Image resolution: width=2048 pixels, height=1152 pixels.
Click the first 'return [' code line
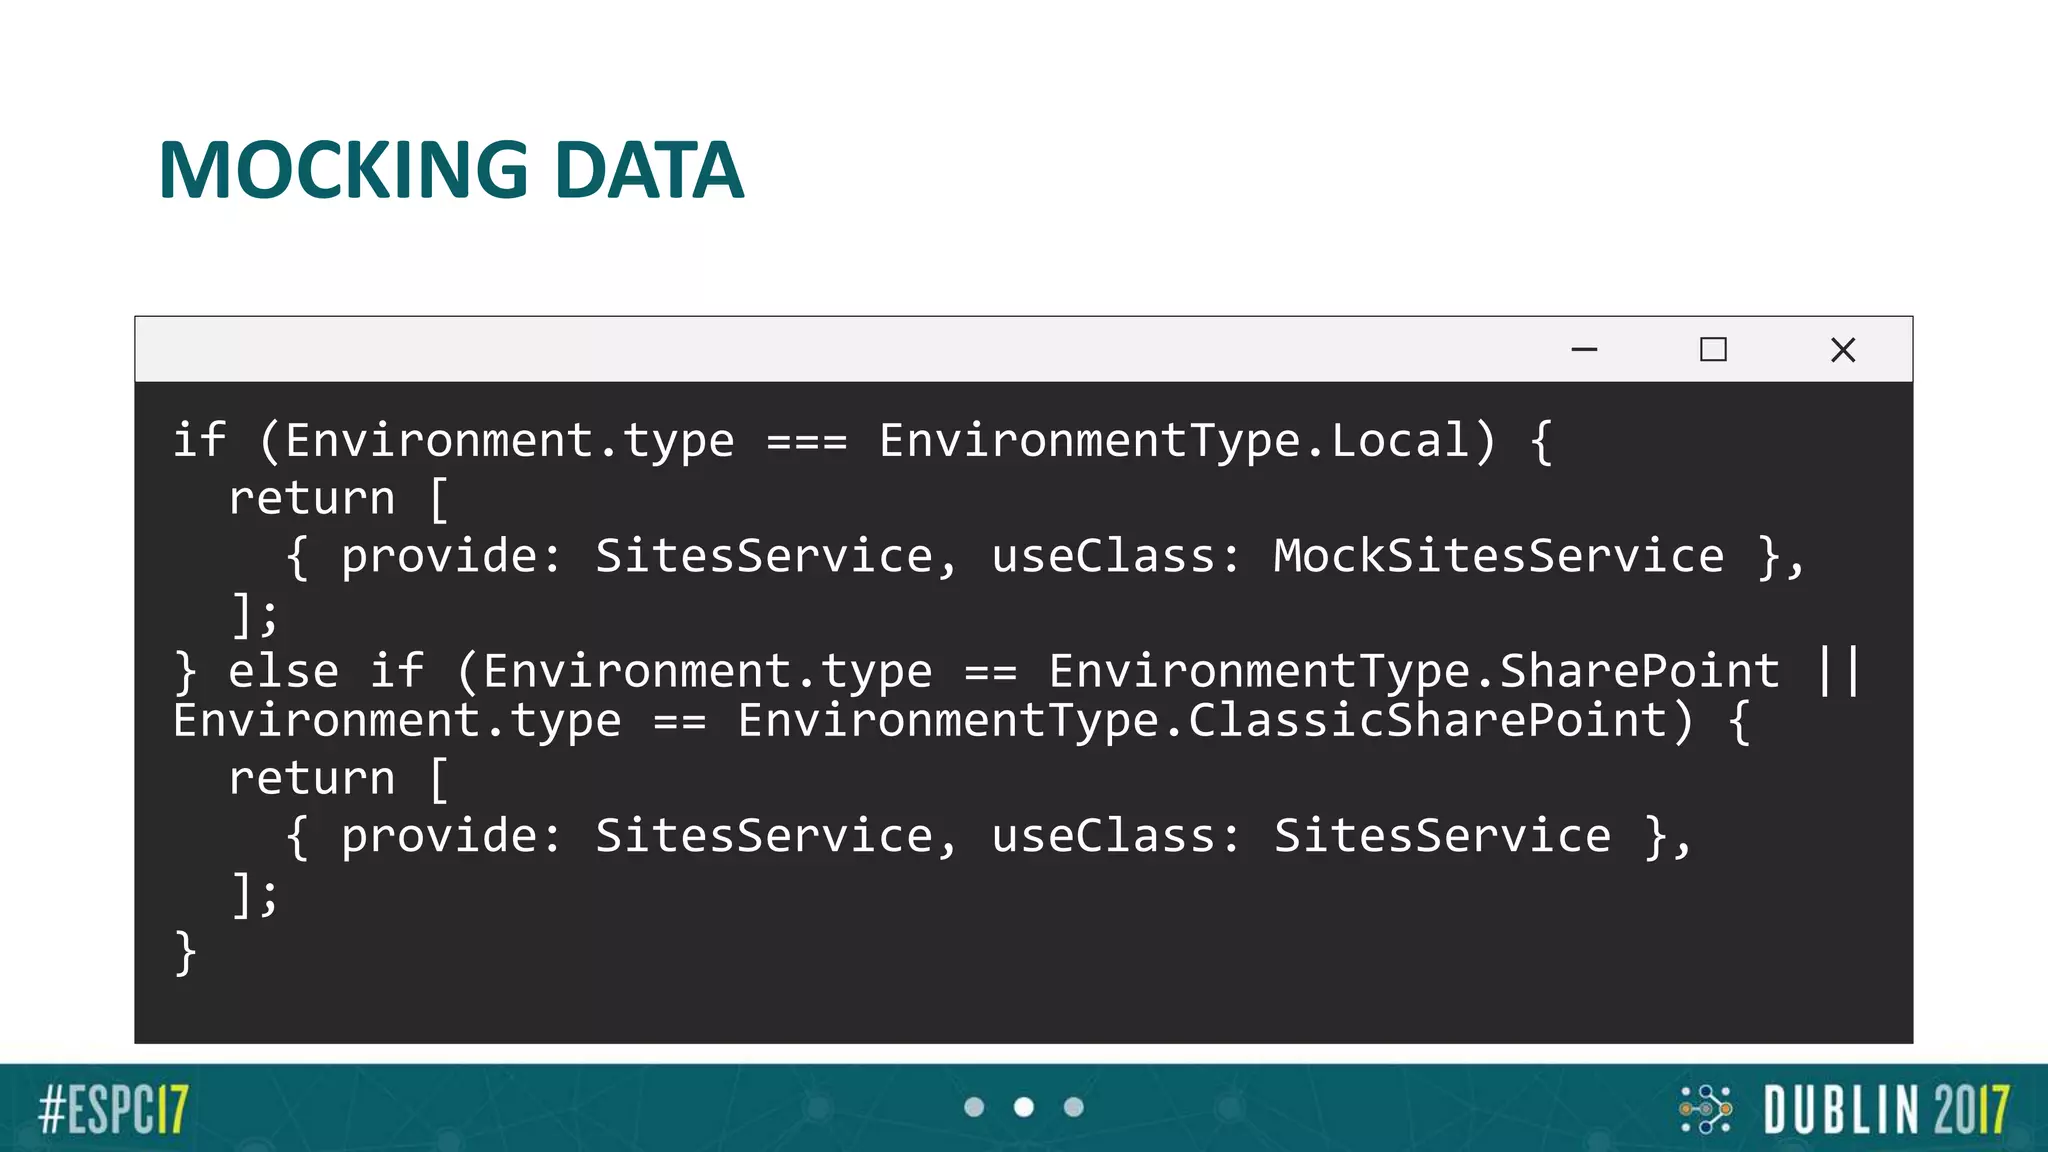click(339, 498)
